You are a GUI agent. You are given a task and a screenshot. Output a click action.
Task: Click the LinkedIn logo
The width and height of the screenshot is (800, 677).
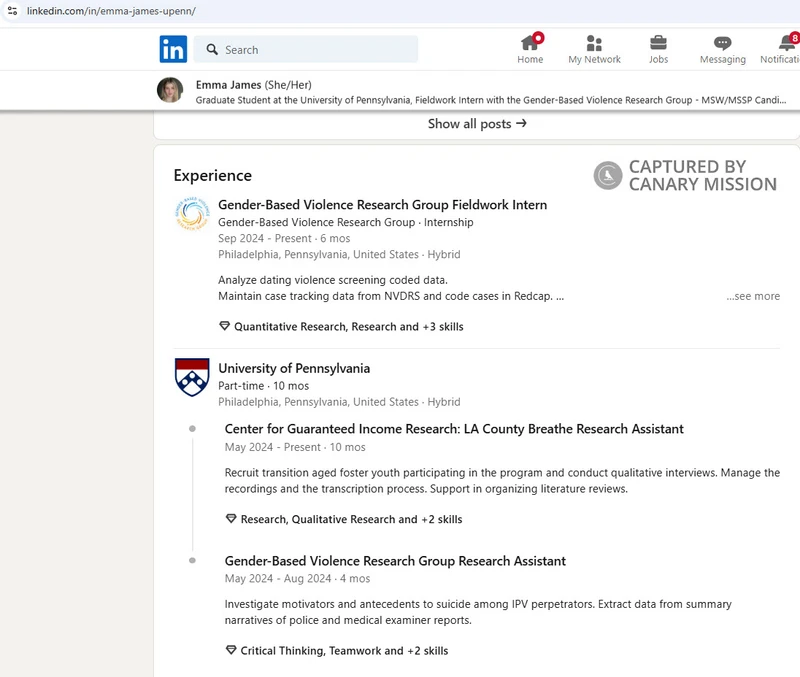point(173,49)
